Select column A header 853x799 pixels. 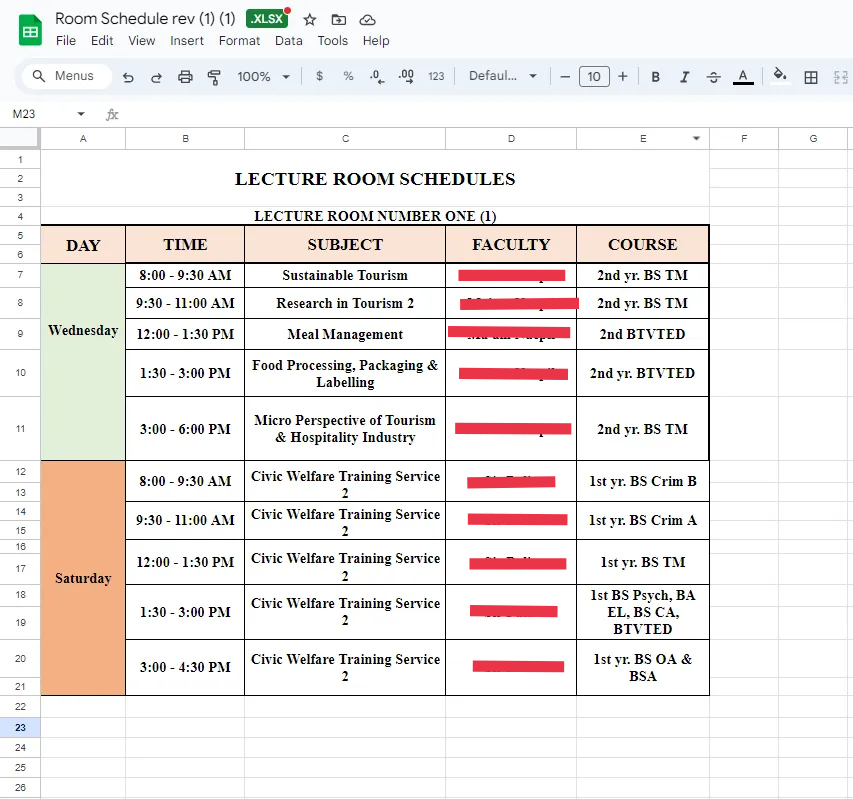83,139
